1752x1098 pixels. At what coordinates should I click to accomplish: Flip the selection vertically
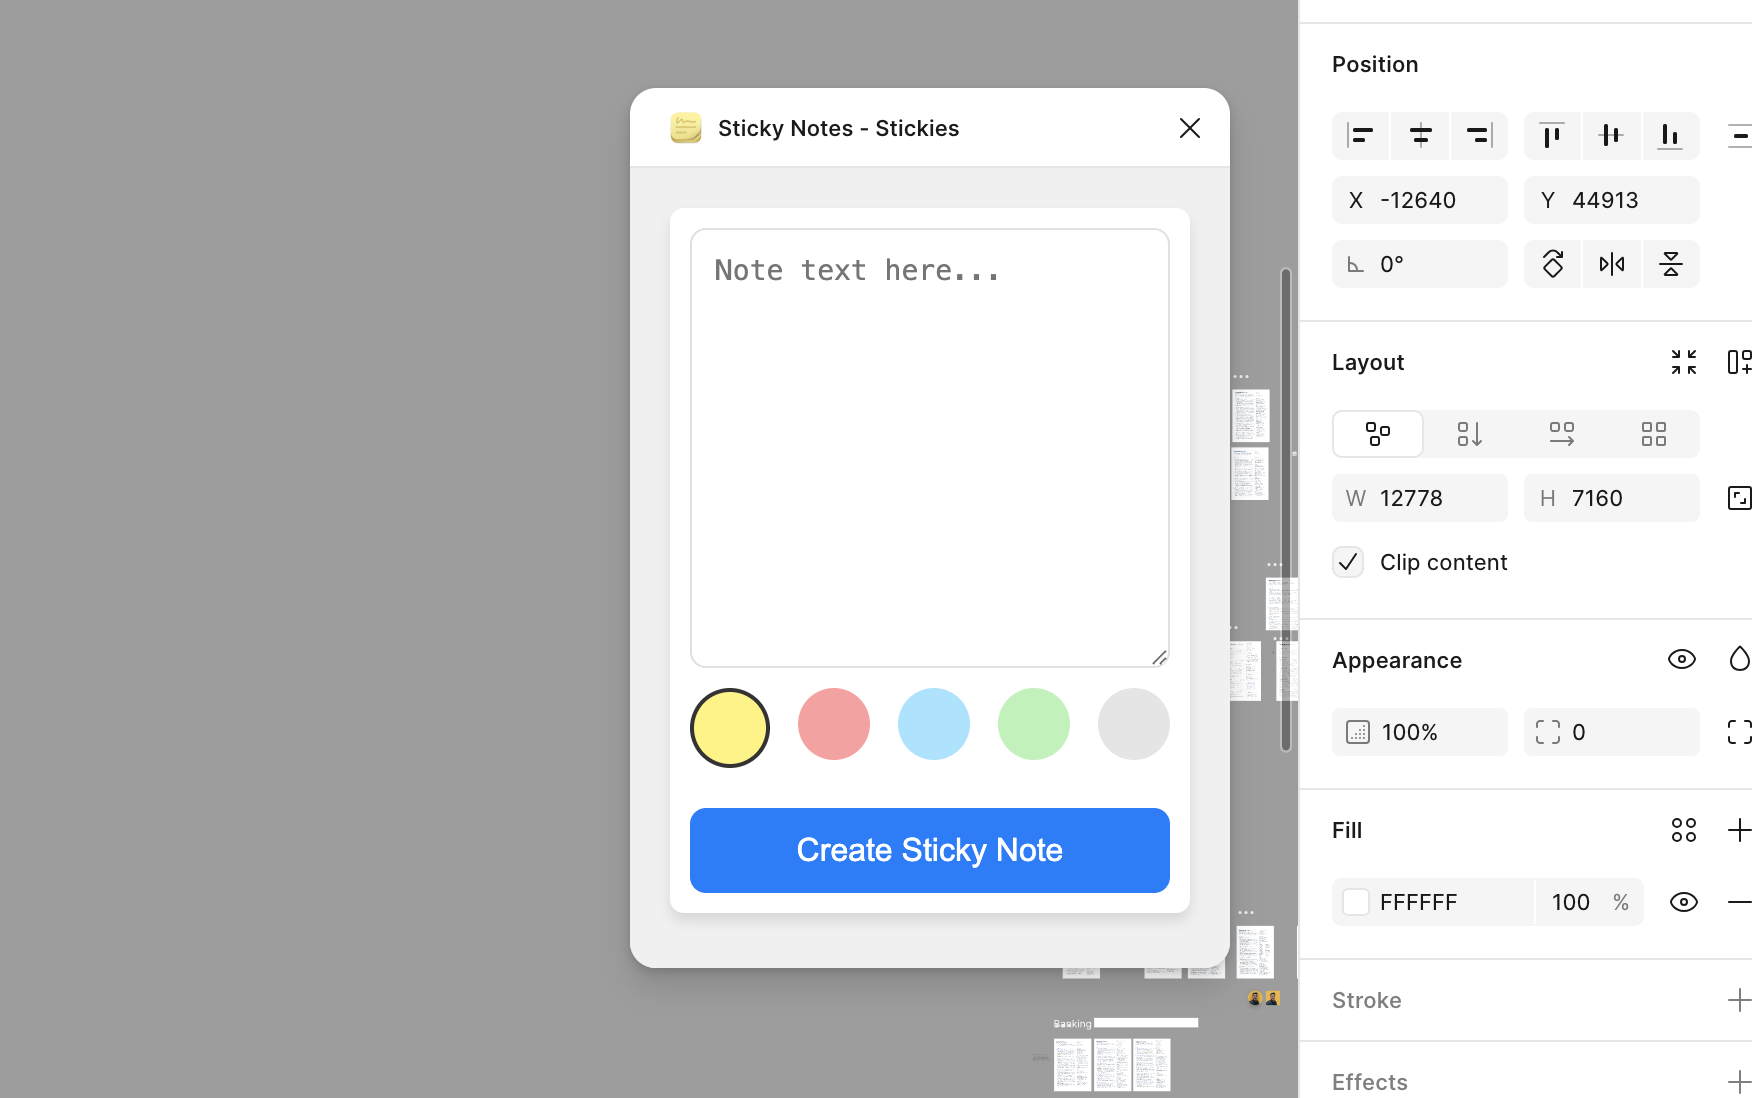(1671, 264)
